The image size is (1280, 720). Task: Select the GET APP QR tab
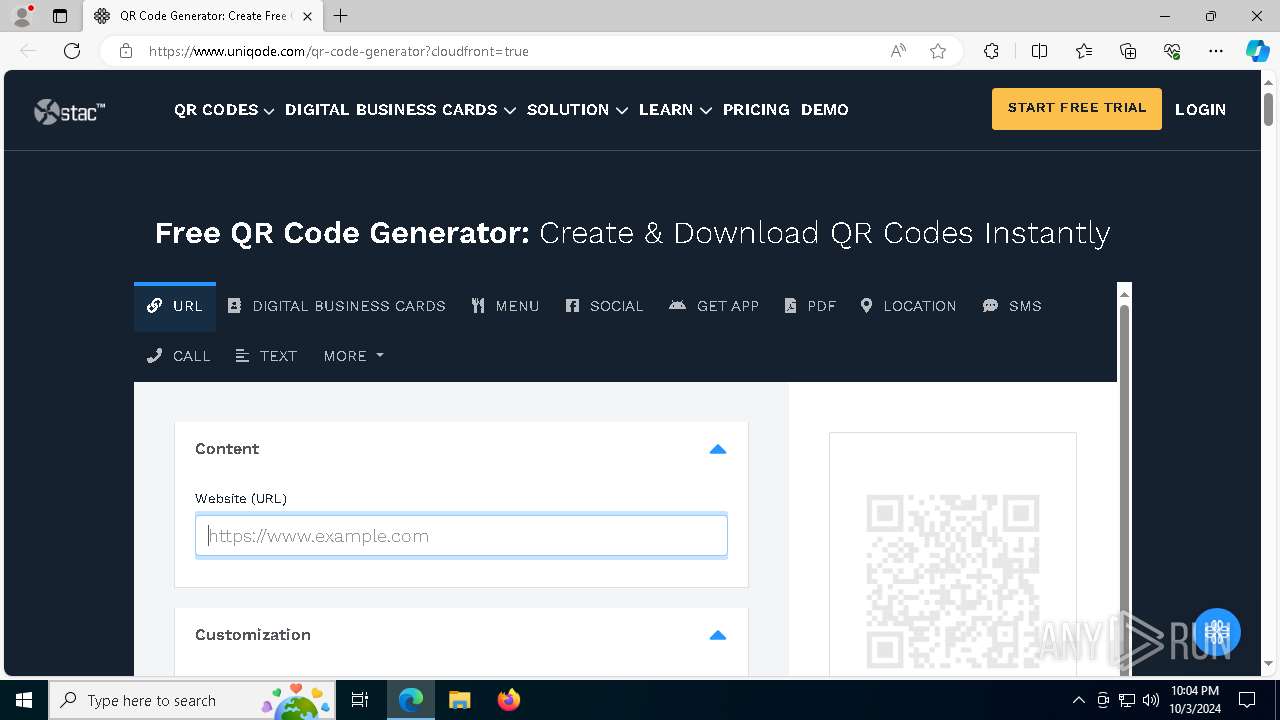coord(714,306)
